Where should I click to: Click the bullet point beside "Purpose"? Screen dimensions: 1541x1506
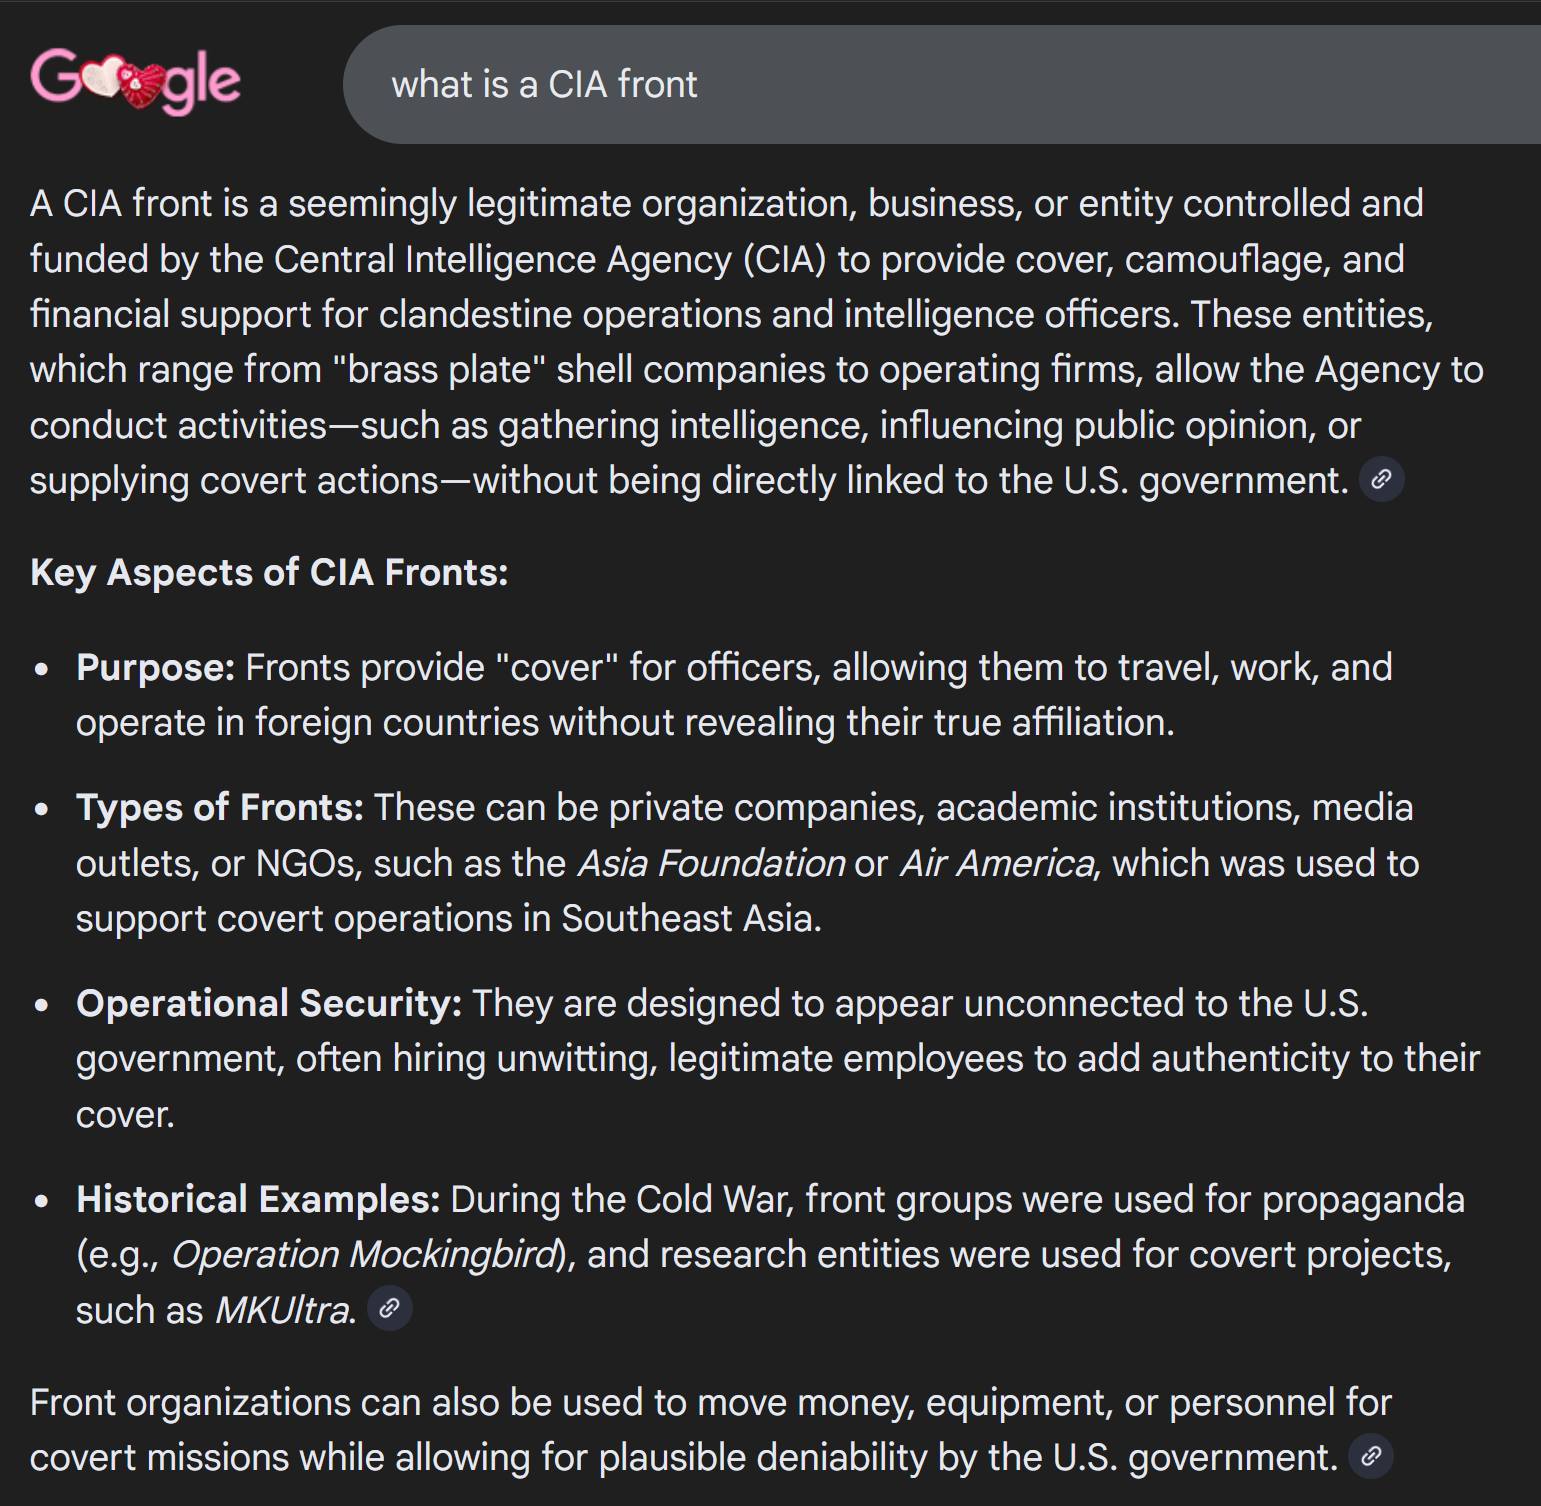coord(42,669)
